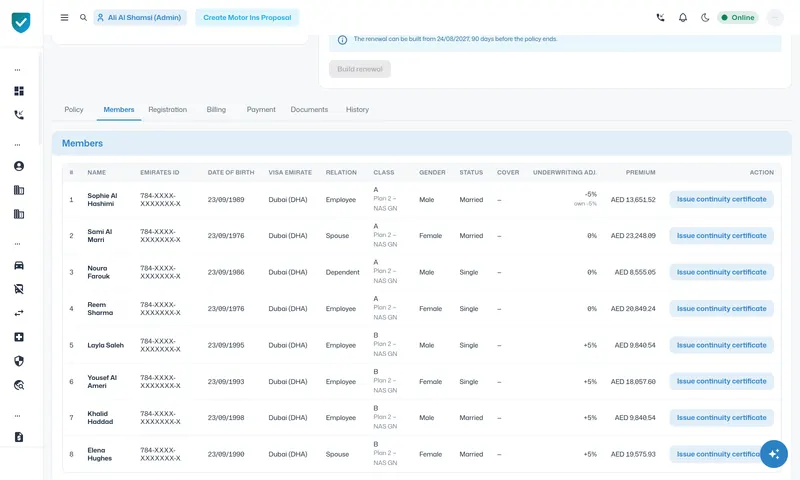Screen dimensions: 800x480
Task: Click the renewal info circle icon
Action: point(342,40)
